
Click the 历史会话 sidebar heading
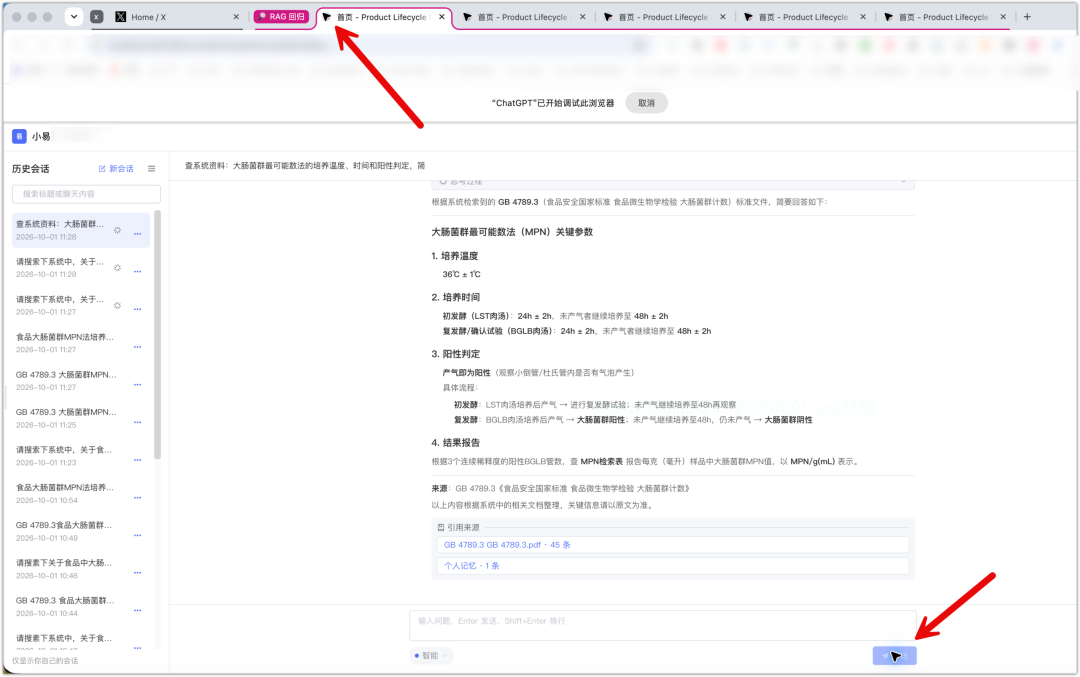pos(30,169)
